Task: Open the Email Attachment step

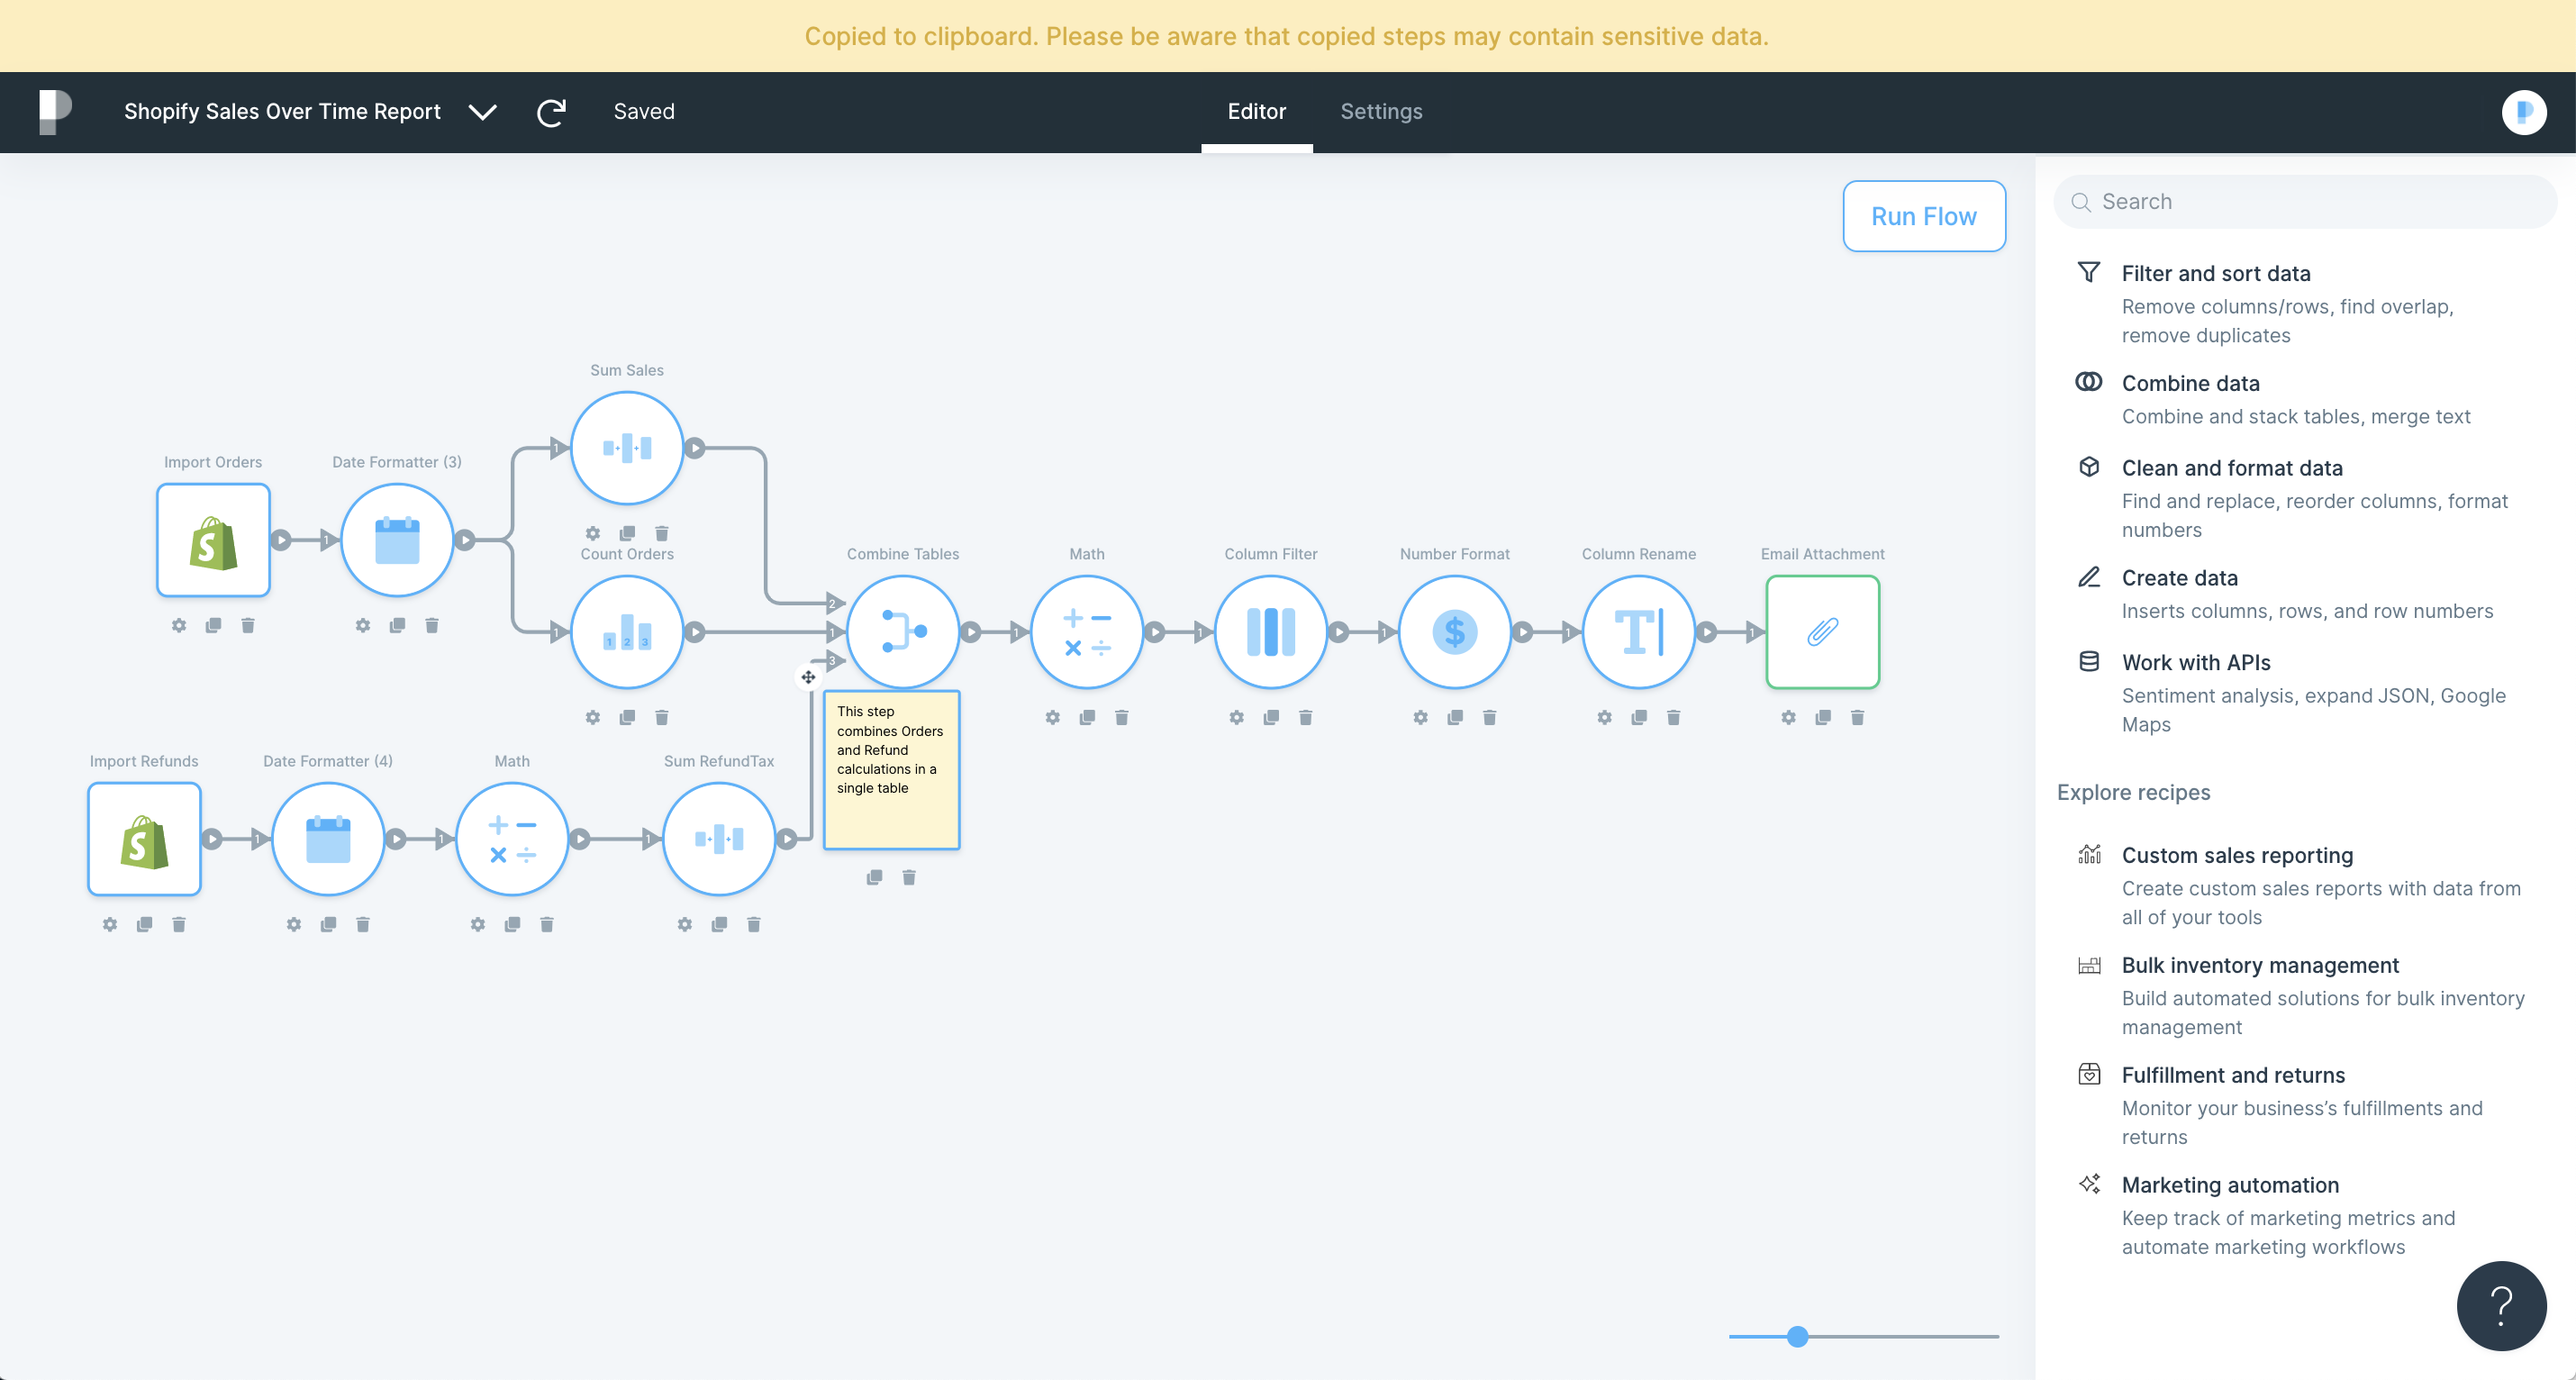Action: tap(1823, 632)
